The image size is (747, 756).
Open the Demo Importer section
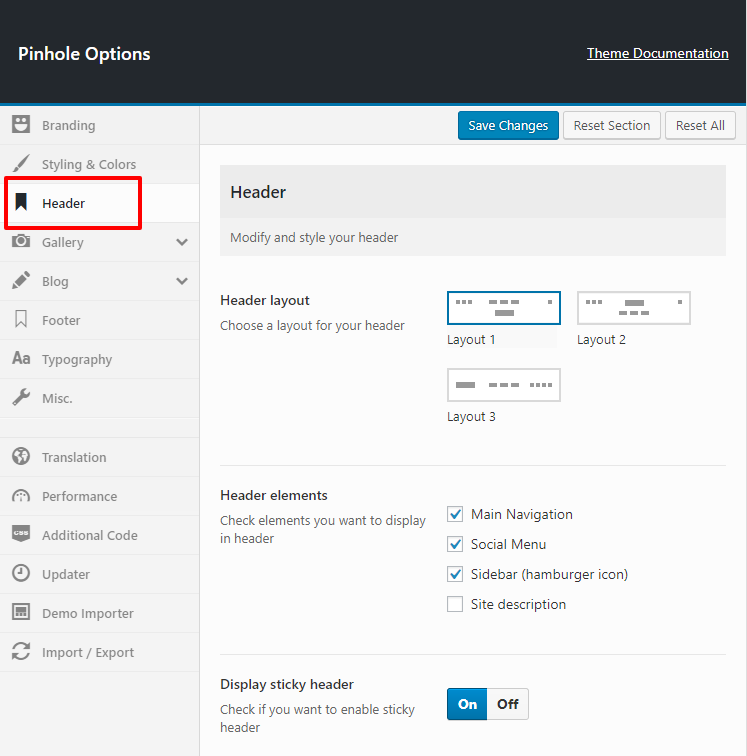[x=99, y=613]
